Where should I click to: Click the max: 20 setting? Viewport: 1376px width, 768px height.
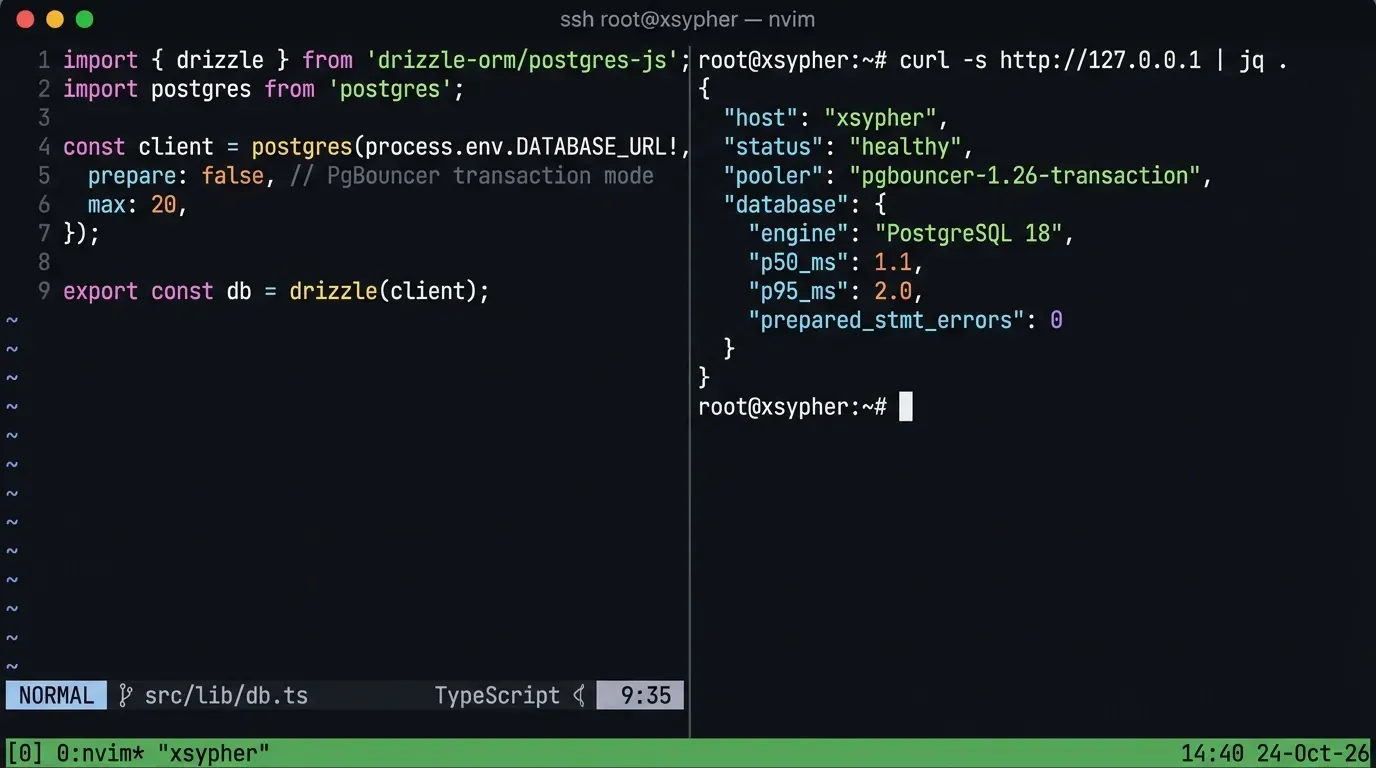click(132, 205)
